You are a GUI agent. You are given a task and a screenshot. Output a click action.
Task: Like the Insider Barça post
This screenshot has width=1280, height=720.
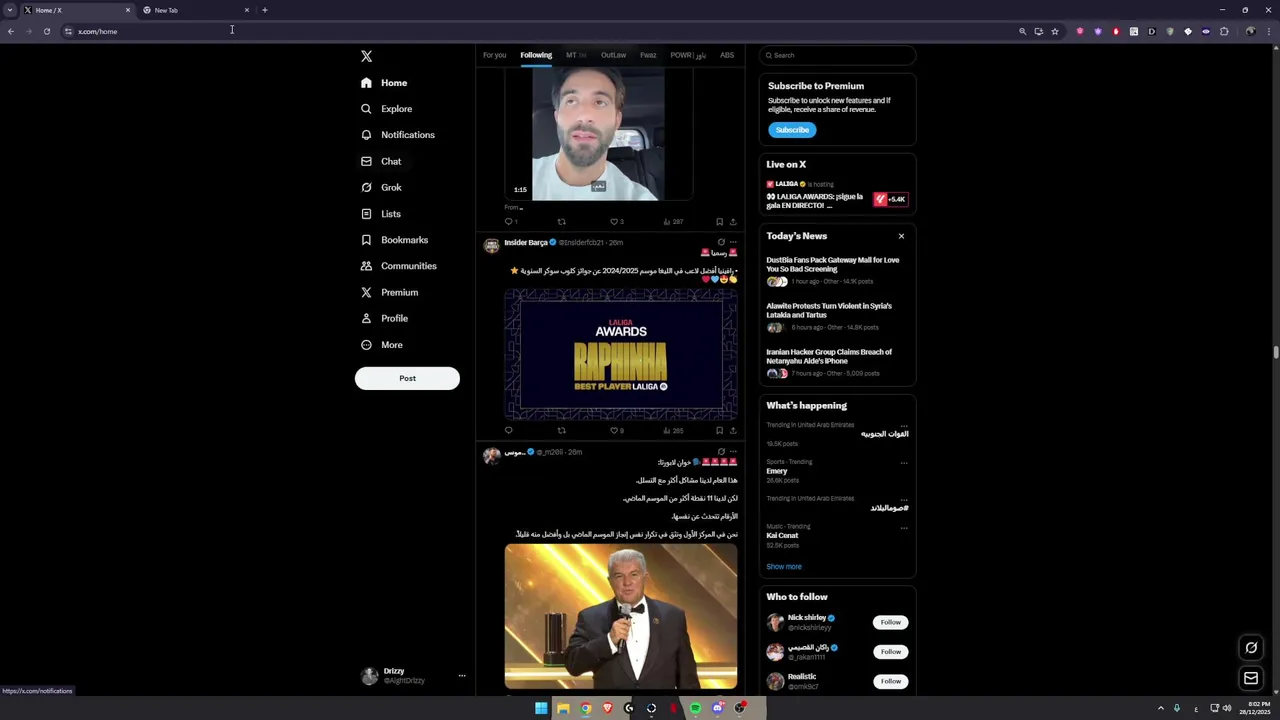tap(615, 431)
